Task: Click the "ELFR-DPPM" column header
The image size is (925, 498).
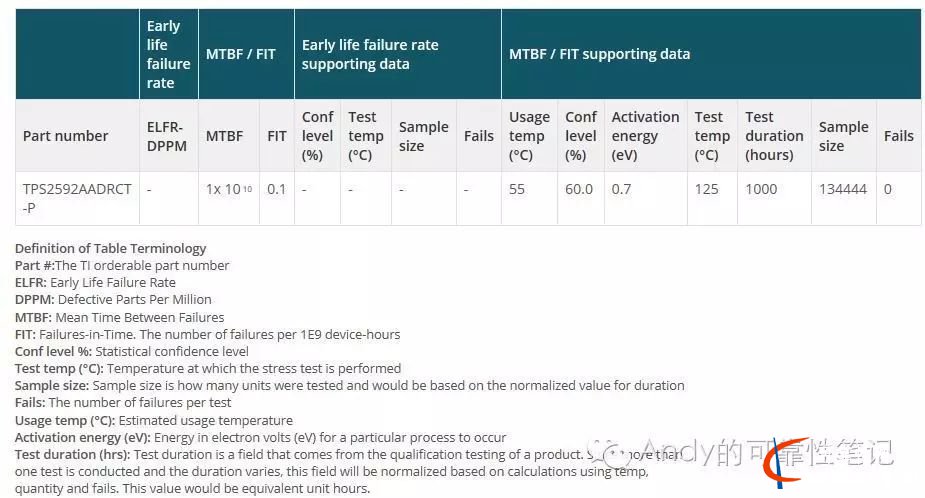Action: pos(168,136)
